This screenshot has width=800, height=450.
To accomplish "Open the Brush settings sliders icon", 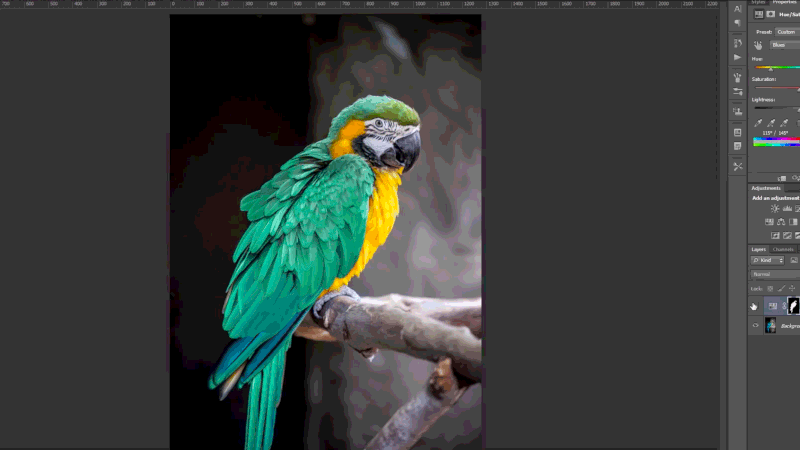I will point(738,92).
